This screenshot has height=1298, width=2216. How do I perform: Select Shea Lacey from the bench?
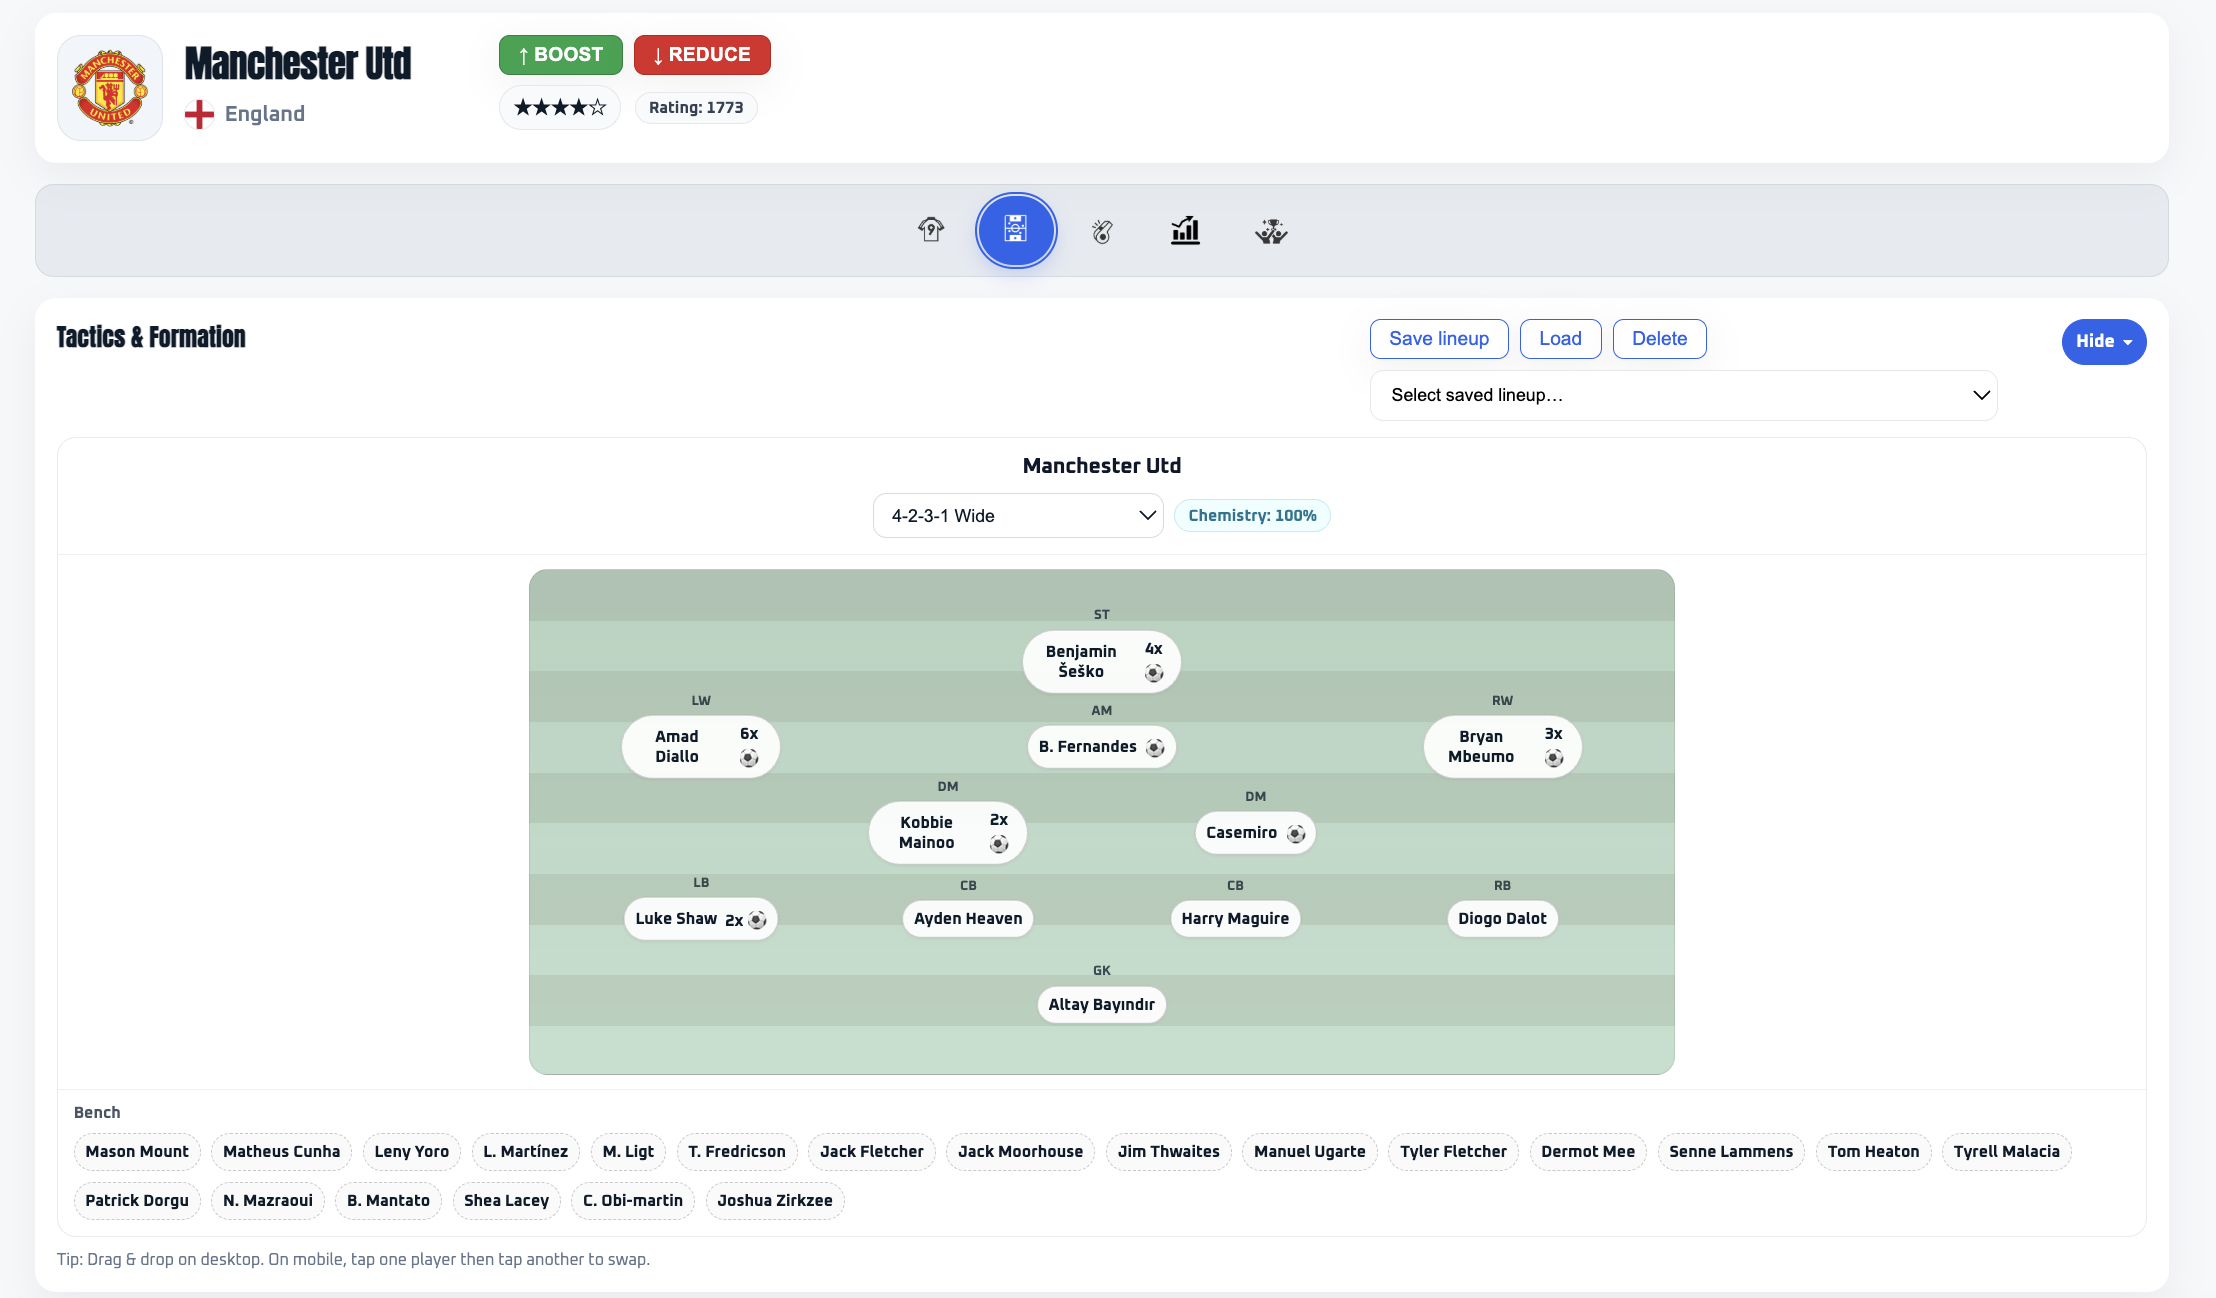(x=507, y=1201)
